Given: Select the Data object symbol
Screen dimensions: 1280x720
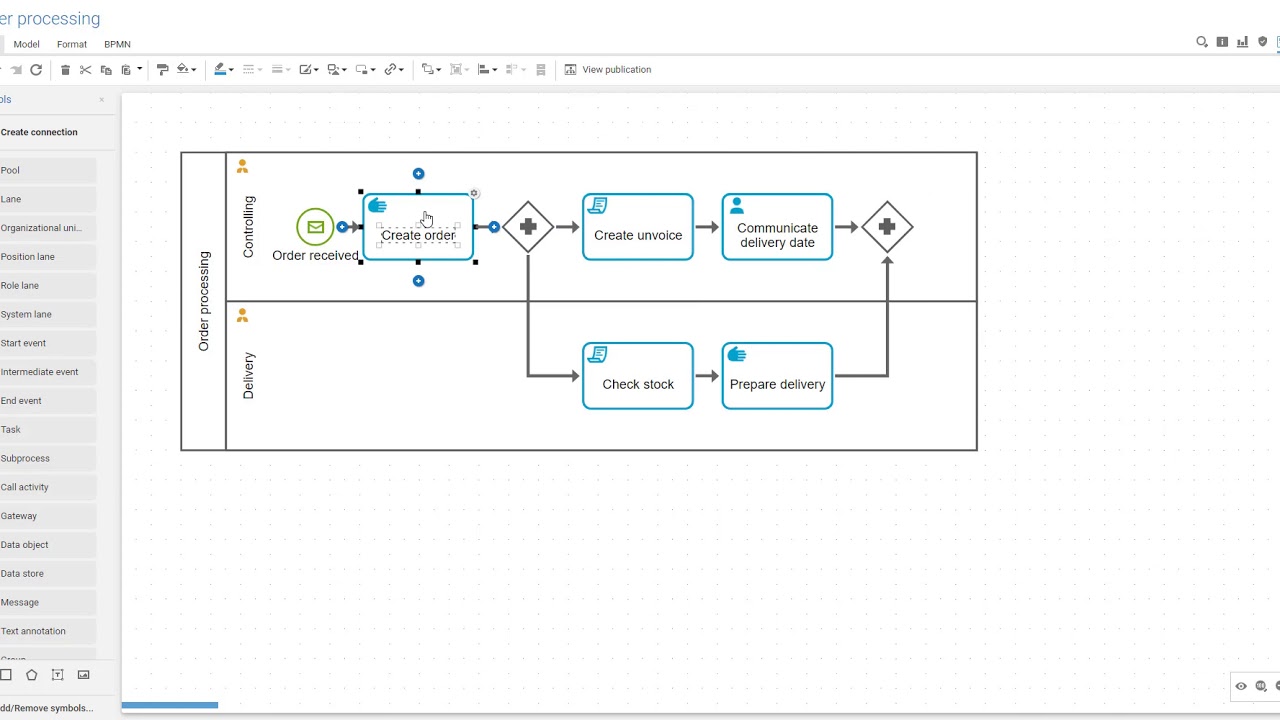Looking at the screenshot, I should tap(48, 545).
